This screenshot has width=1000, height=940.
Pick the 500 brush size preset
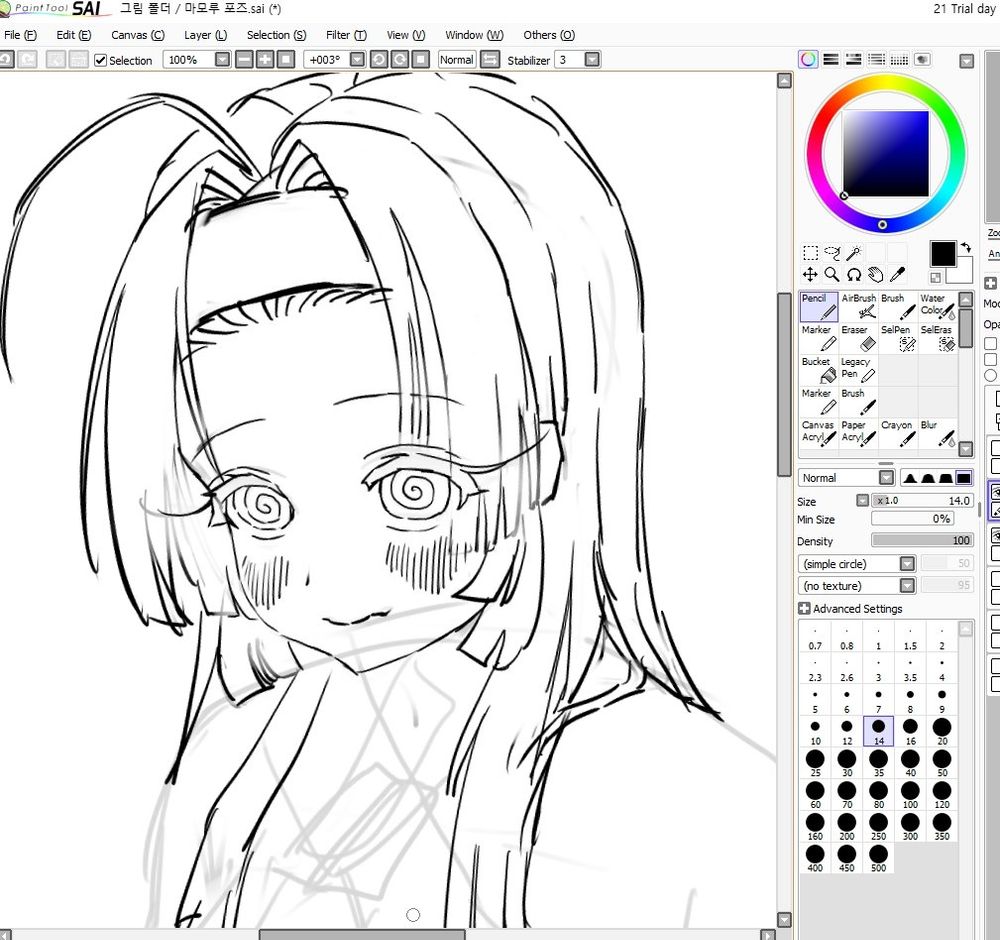point(878,858)
